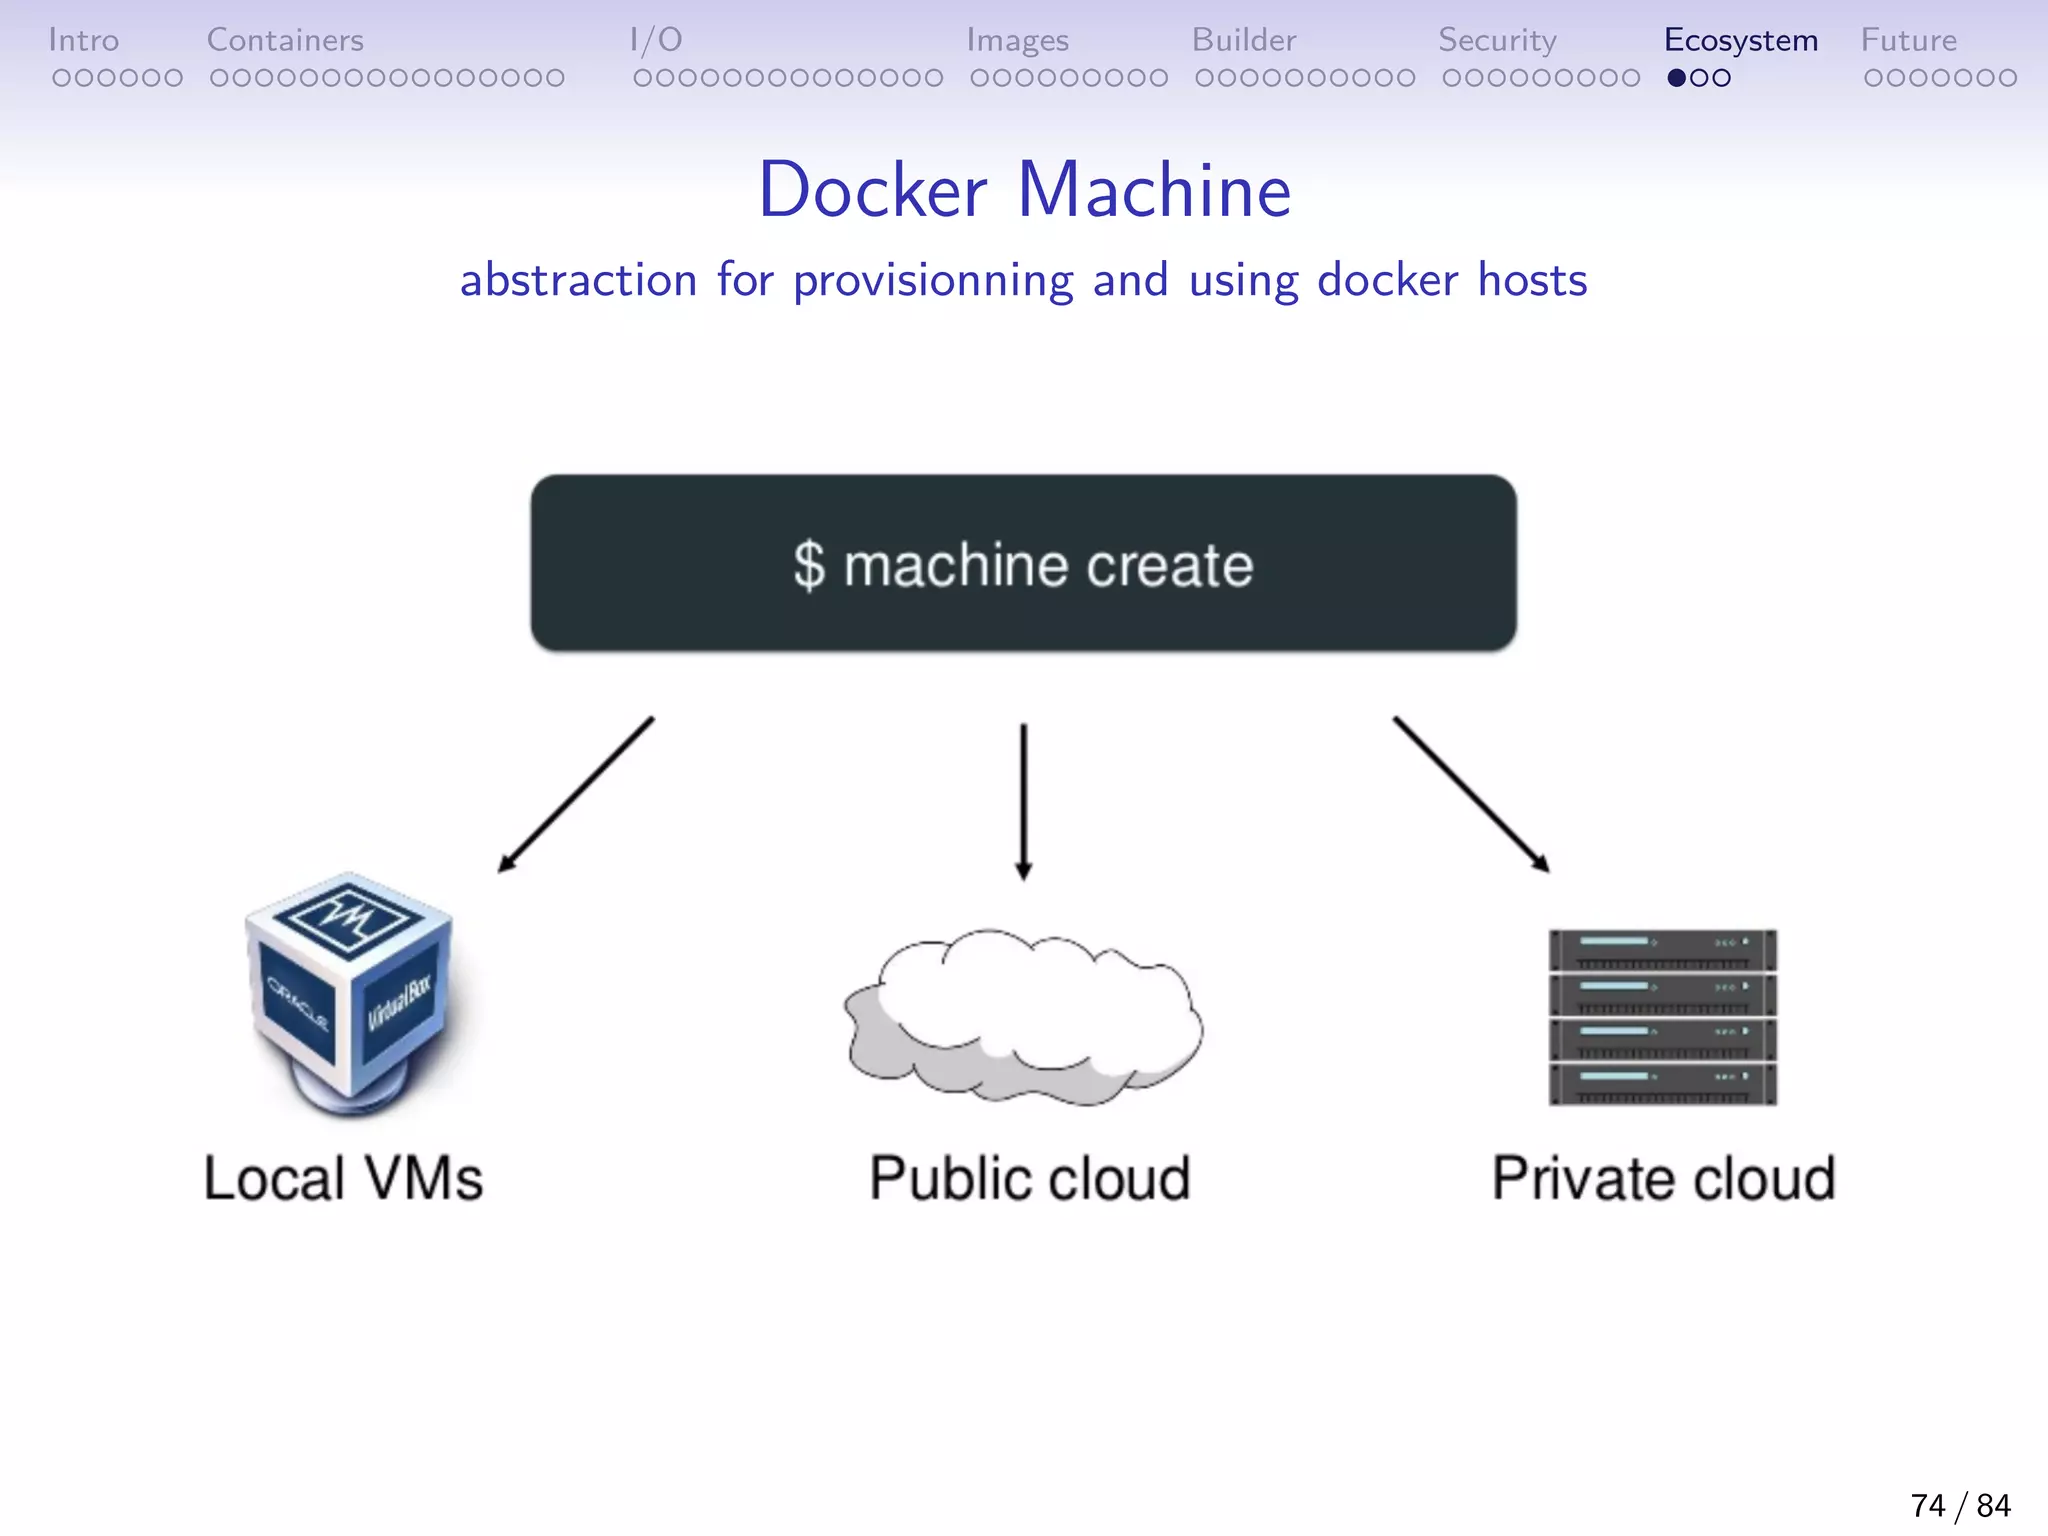This screenshot has width=2048, height=1536.
Task: Go to the Images section
Action: coord(1017,40)
